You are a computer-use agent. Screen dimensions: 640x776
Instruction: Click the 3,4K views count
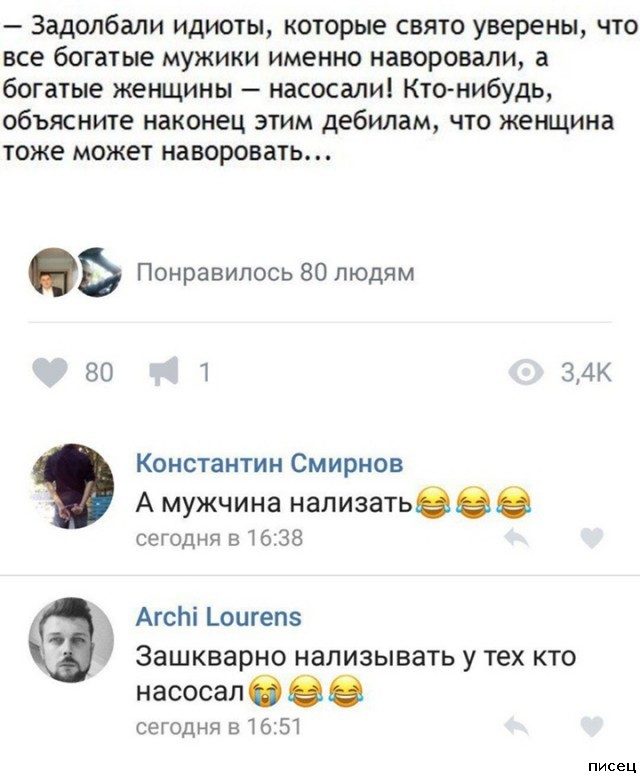pos(586,373)
